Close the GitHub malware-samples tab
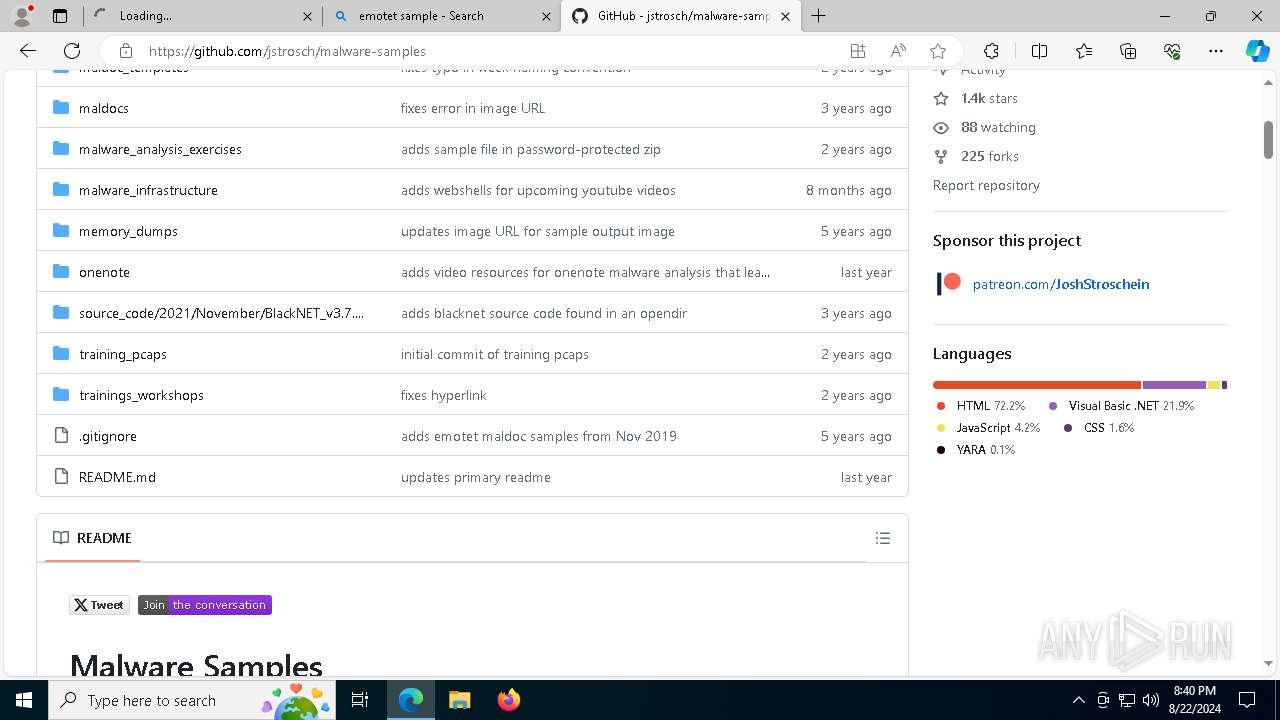This screenshot has height=720, width=1280. 786,16
